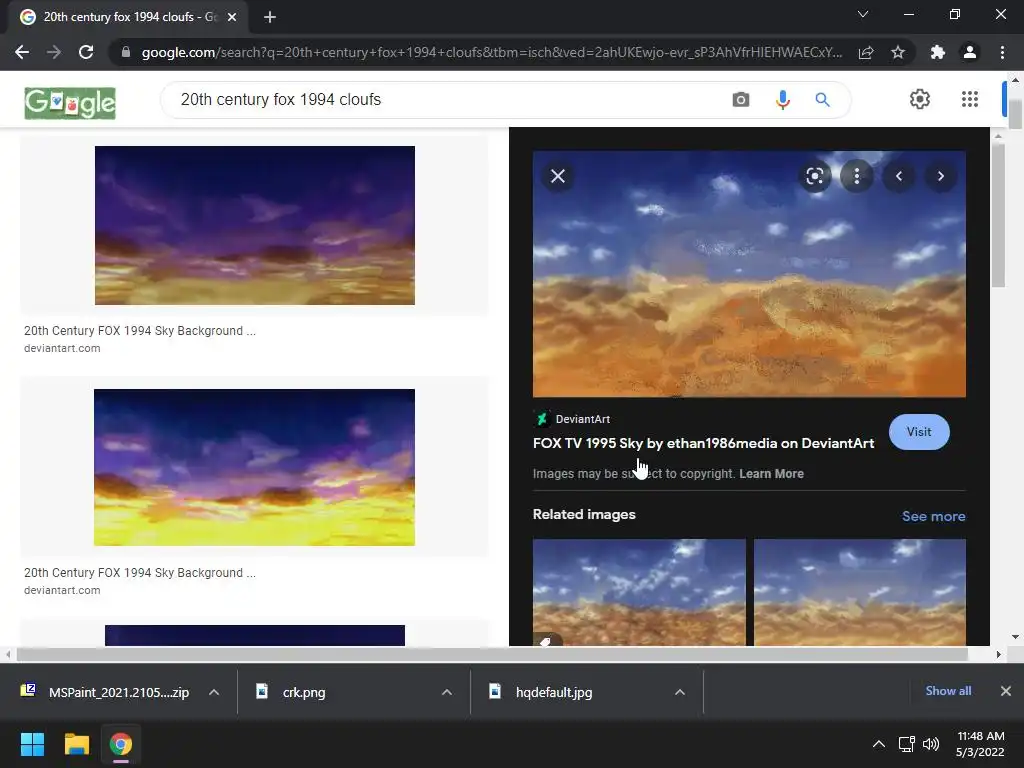Viewport: 1024px width, 768px height.
Task: Show the next image in preview
Action: point(940,176)
